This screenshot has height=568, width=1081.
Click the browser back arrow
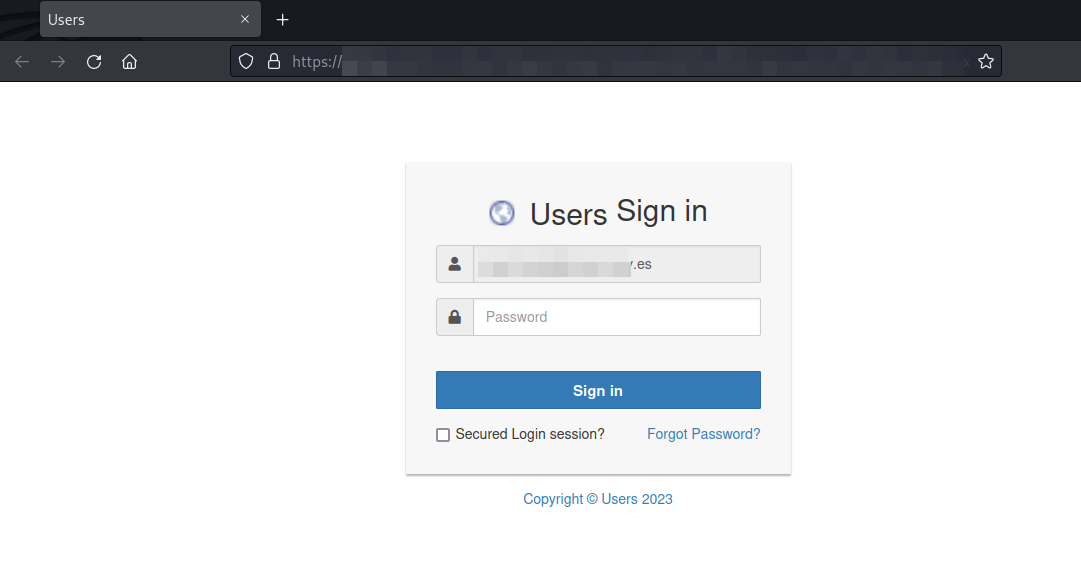click(22, 62)
